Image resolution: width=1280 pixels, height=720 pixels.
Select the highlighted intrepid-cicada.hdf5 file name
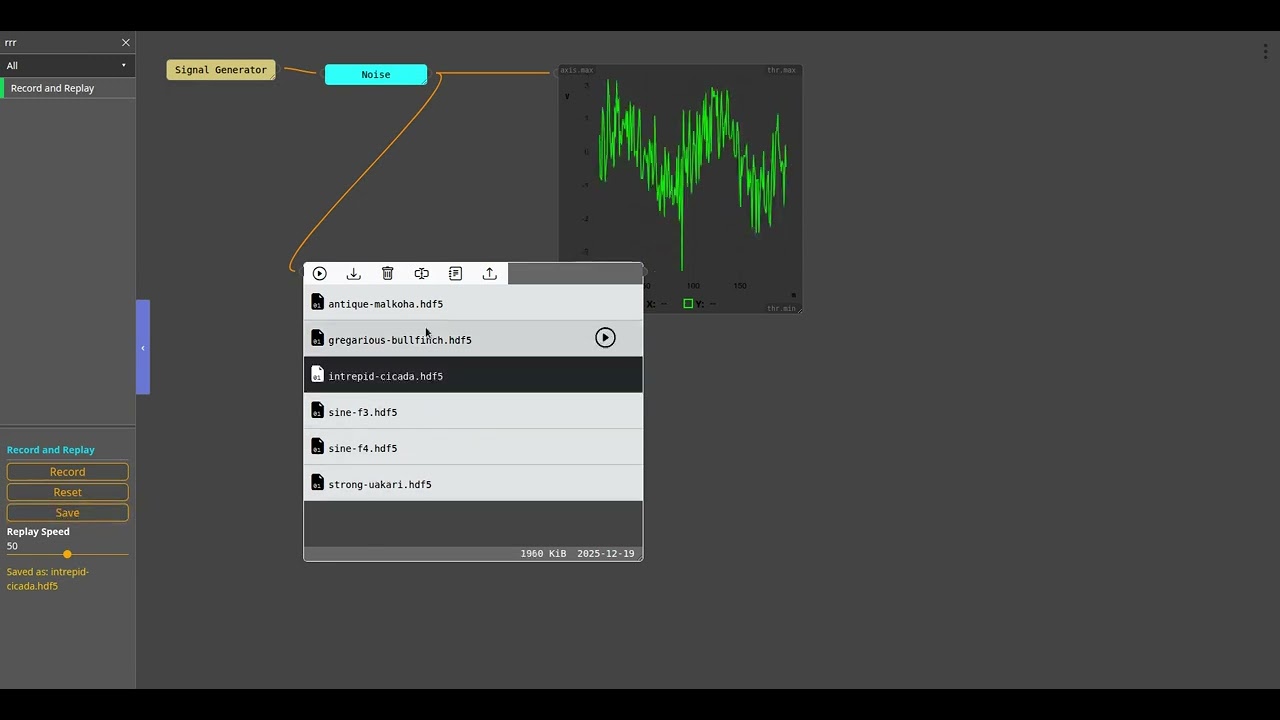click(386, 376)
